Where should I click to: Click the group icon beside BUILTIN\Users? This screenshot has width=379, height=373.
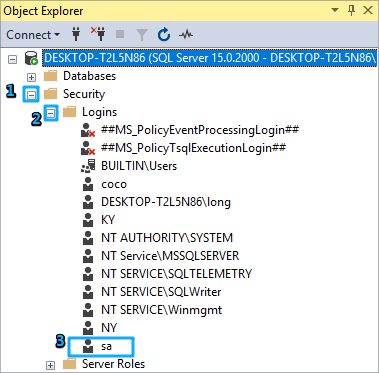[x=88, y=166]
